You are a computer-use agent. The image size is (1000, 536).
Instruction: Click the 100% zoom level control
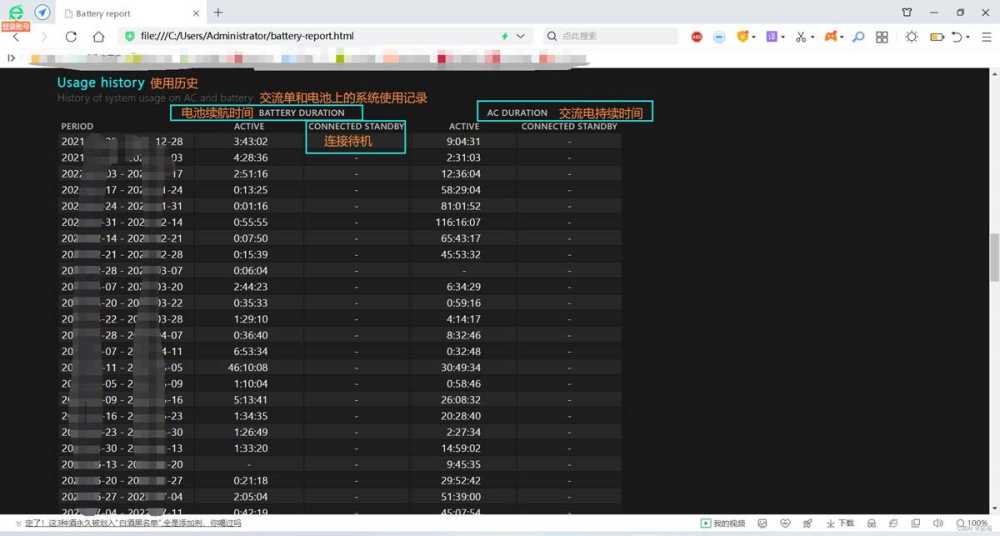tap(971, 523)
